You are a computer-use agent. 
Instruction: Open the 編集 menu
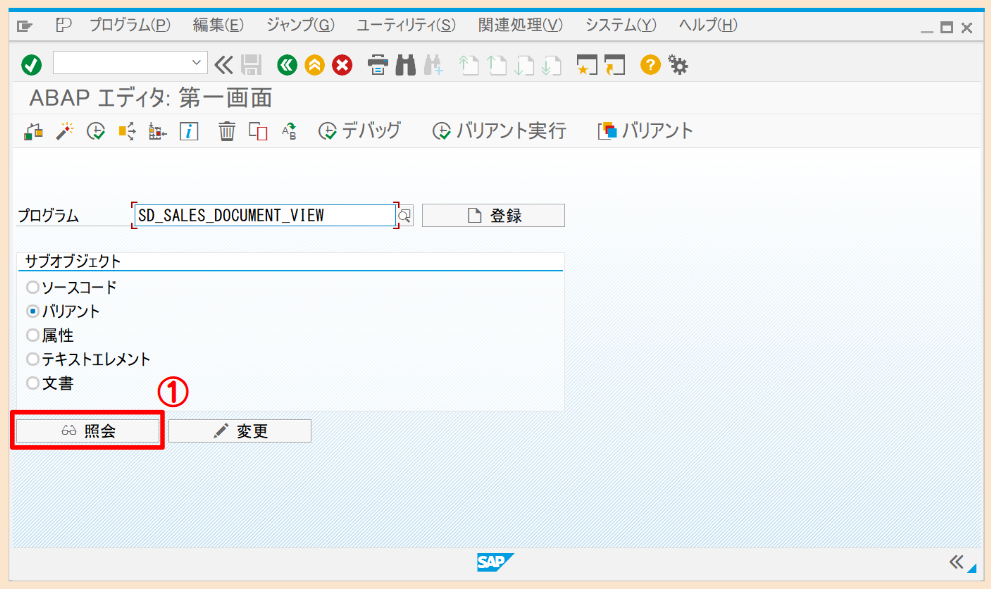[218, 25]
